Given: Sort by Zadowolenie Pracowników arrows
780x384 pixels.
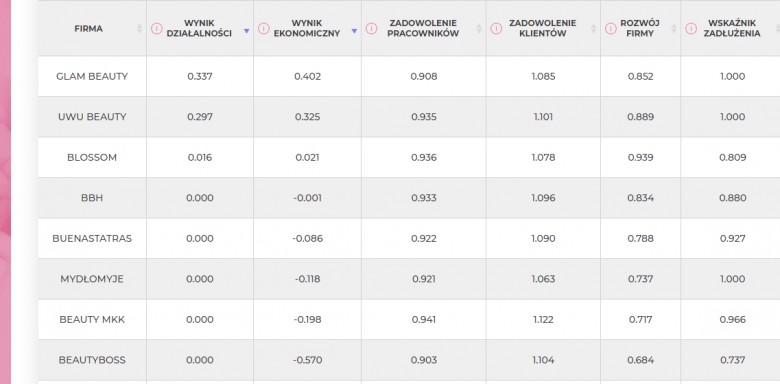Looking at the screenshot, I should (x=479, y=29).
